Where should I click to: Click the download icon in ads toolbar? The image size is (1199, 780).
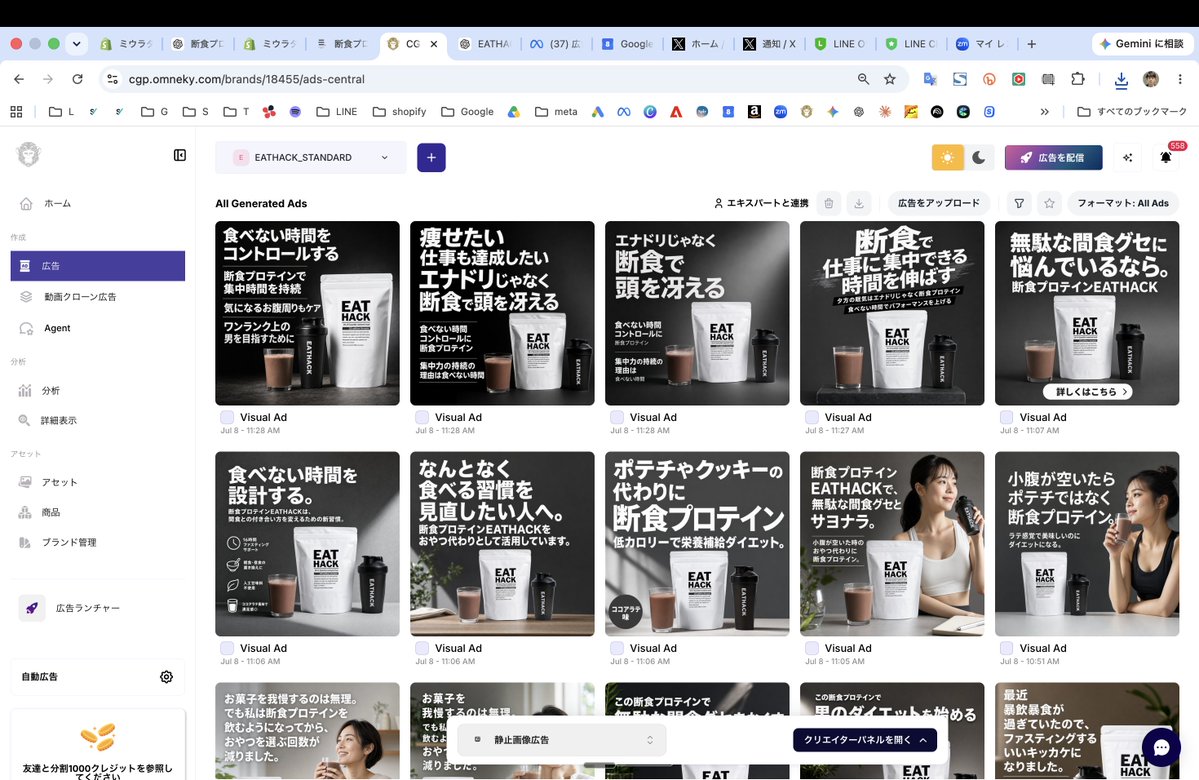pyautogui.click(x=859, y=203)
